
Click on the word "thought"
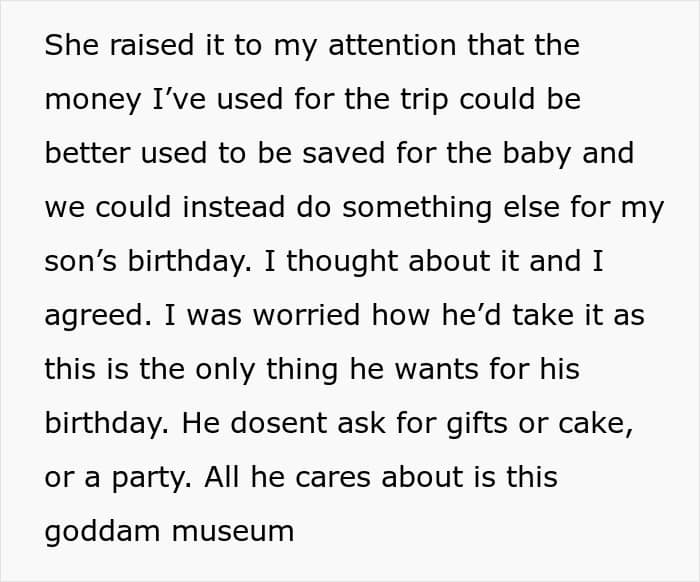[342, 262]
